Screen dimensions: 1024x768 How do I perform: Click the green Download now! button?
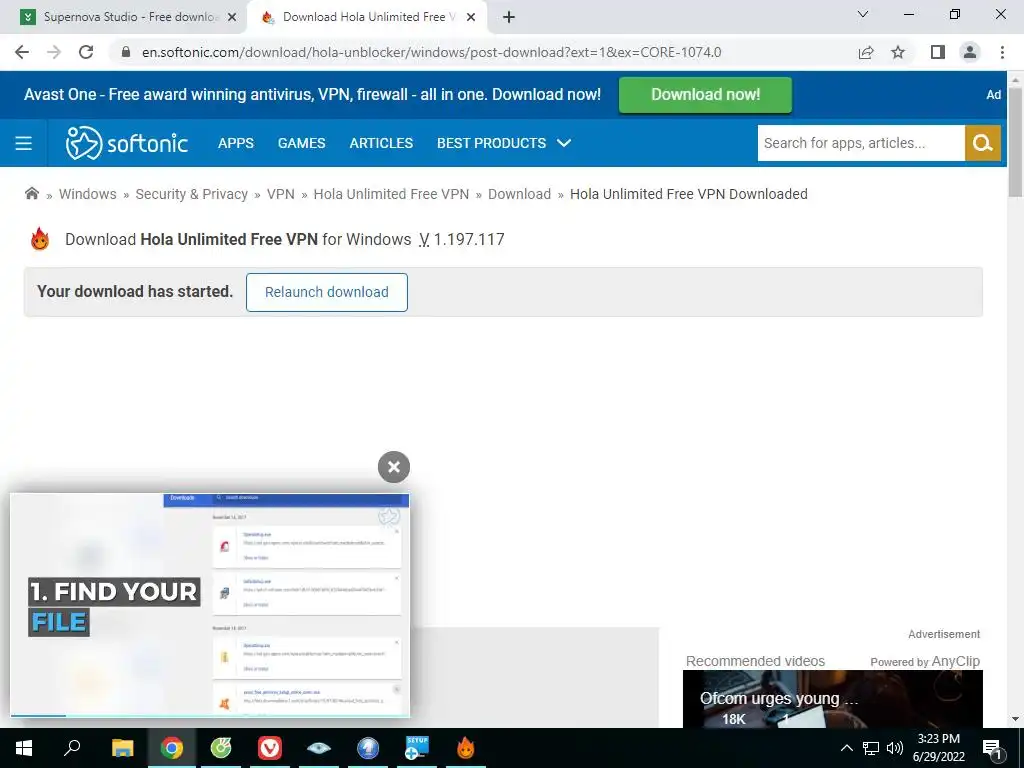[x=705, y=95]
